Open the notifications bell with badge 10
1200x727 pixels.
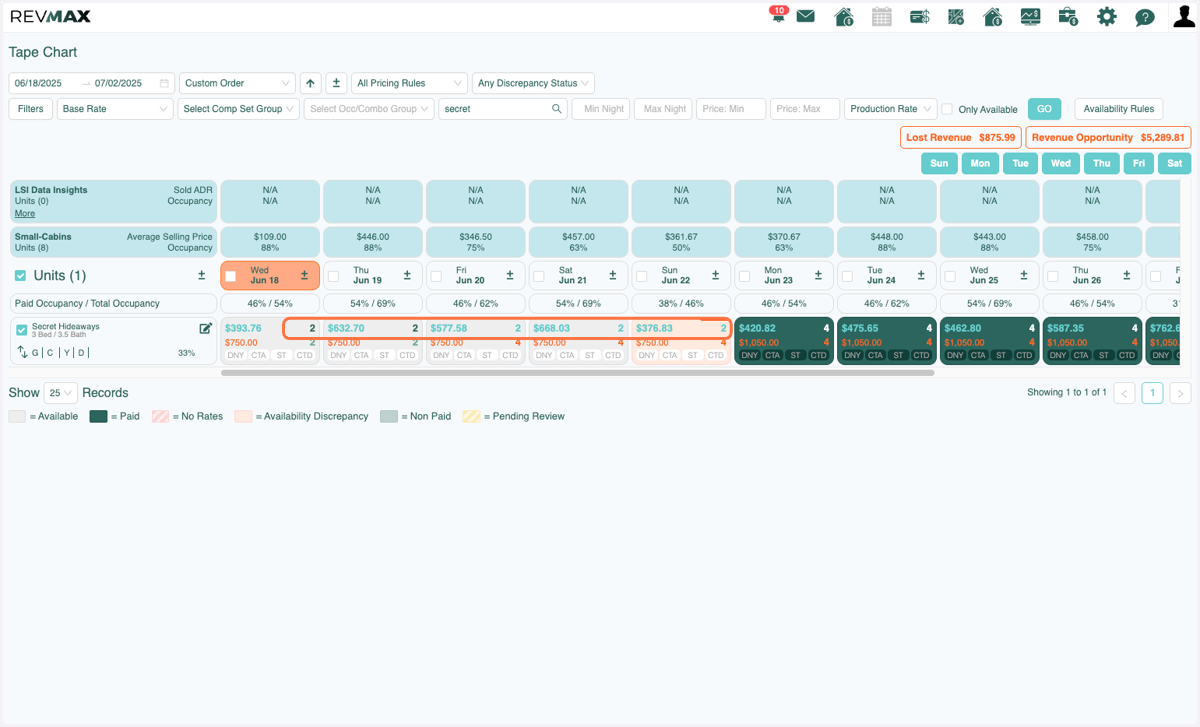778,15
